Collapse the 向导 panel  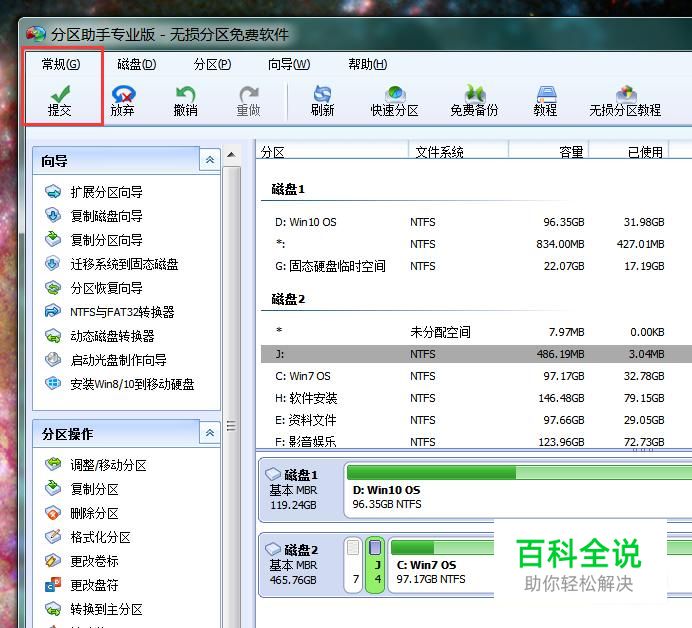tap(210, 160)
